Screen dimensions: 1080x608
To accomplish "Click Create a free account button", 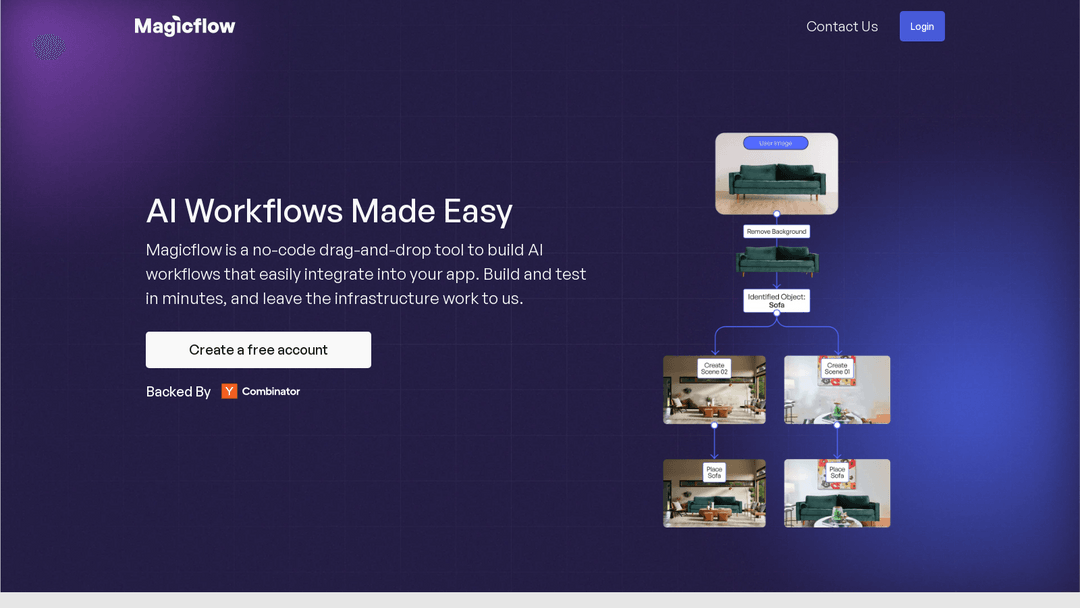I will click(258, 350).
